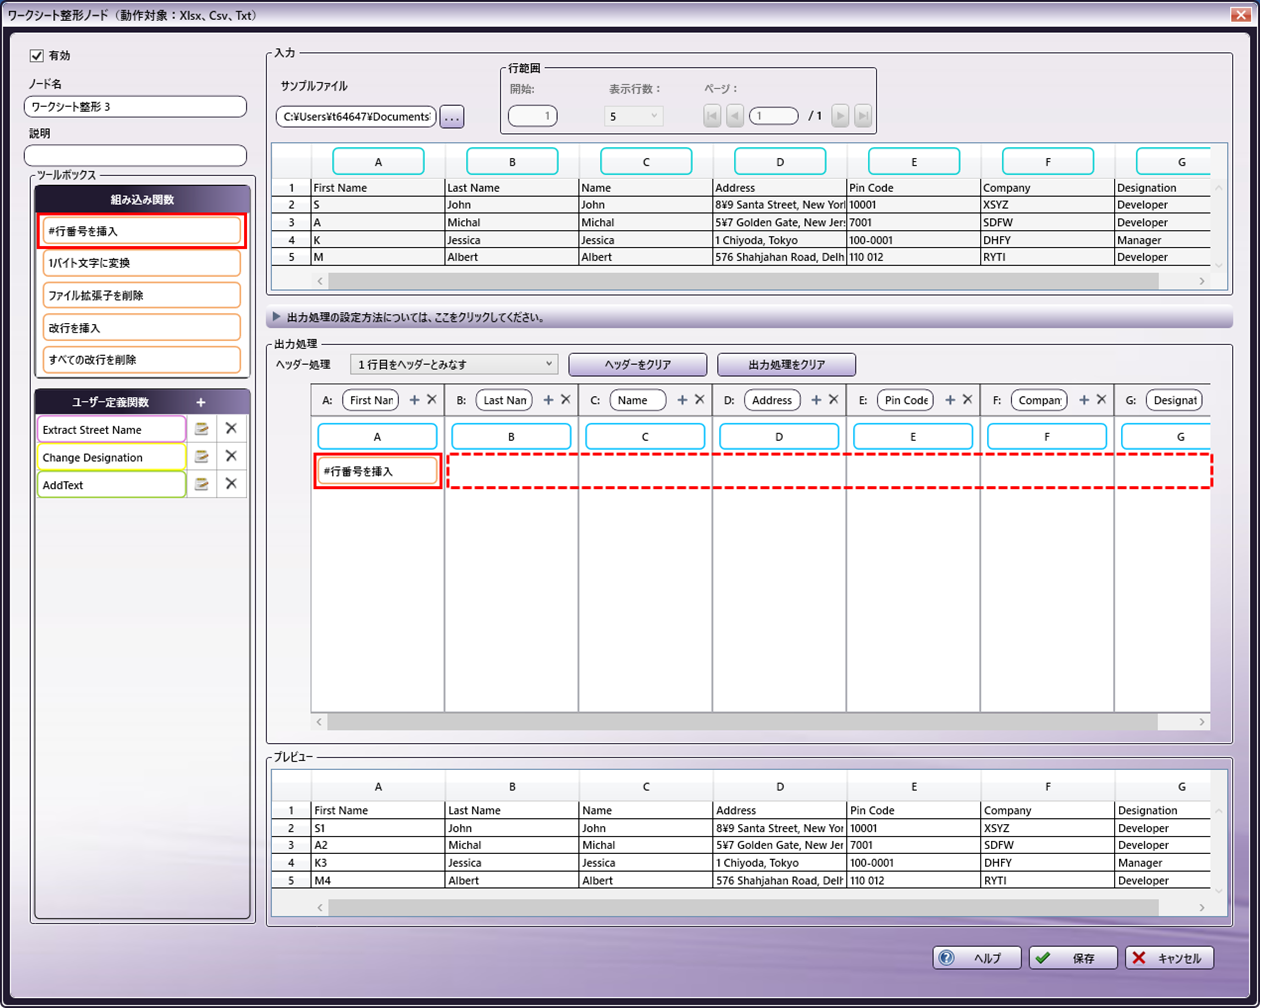Select output column F chip

pos(1047,437)
